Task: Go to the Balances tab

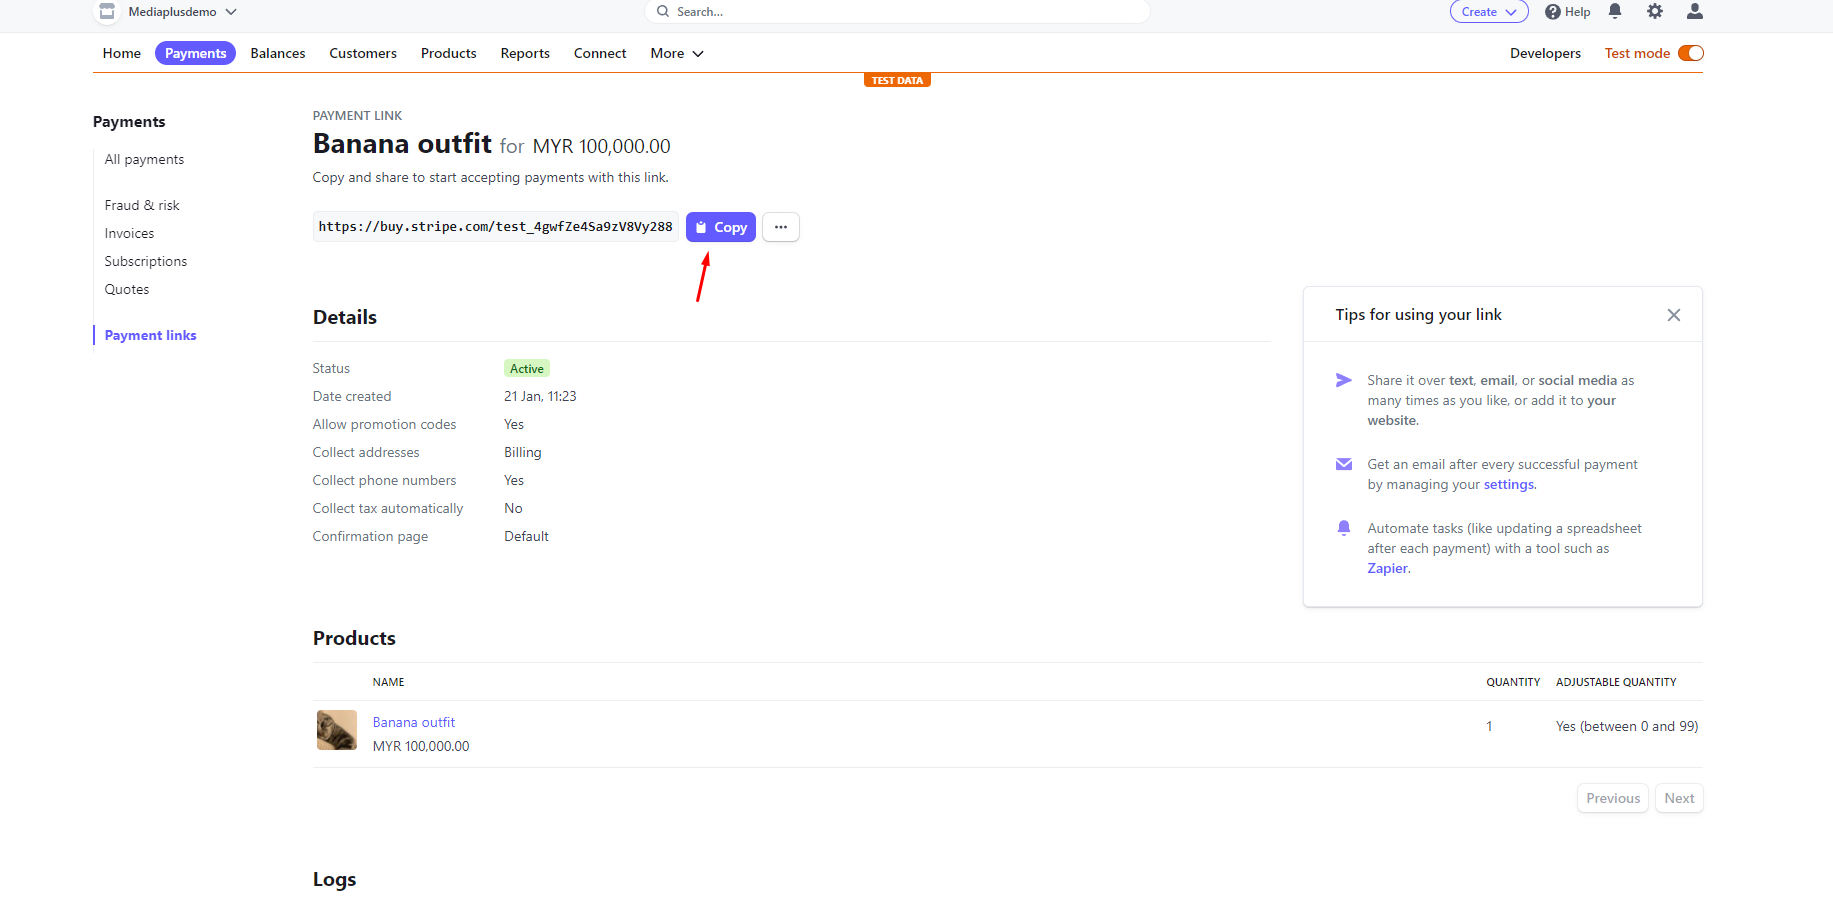Action: tap(278, 53)
